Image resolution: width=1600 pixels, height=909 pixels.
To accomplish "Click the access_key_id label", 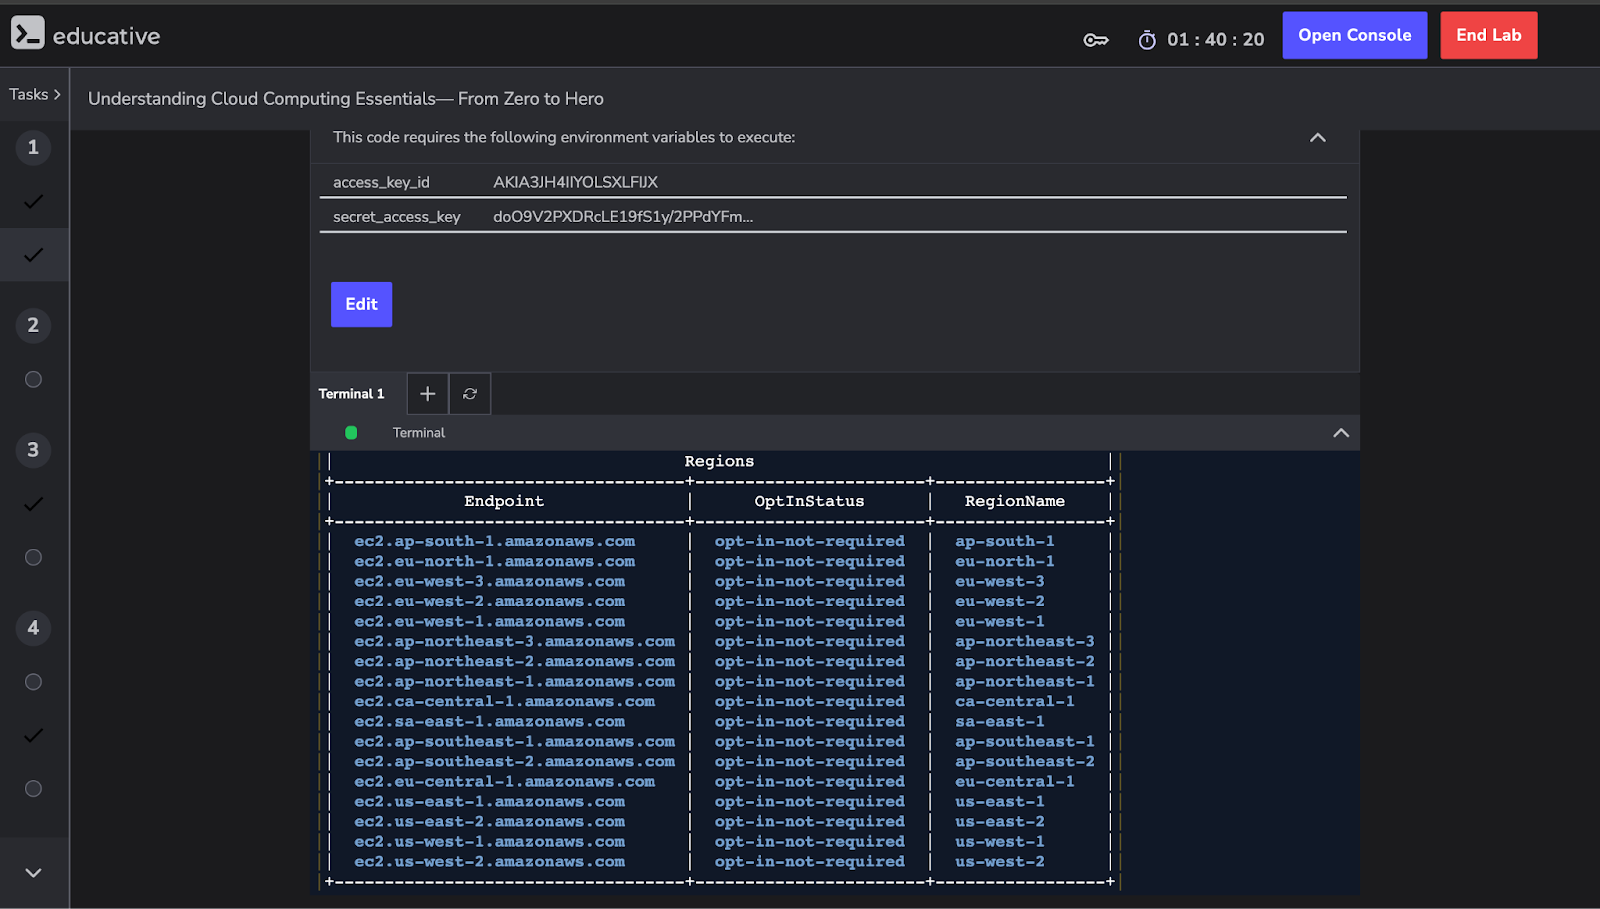I will [x=381, y=182].
